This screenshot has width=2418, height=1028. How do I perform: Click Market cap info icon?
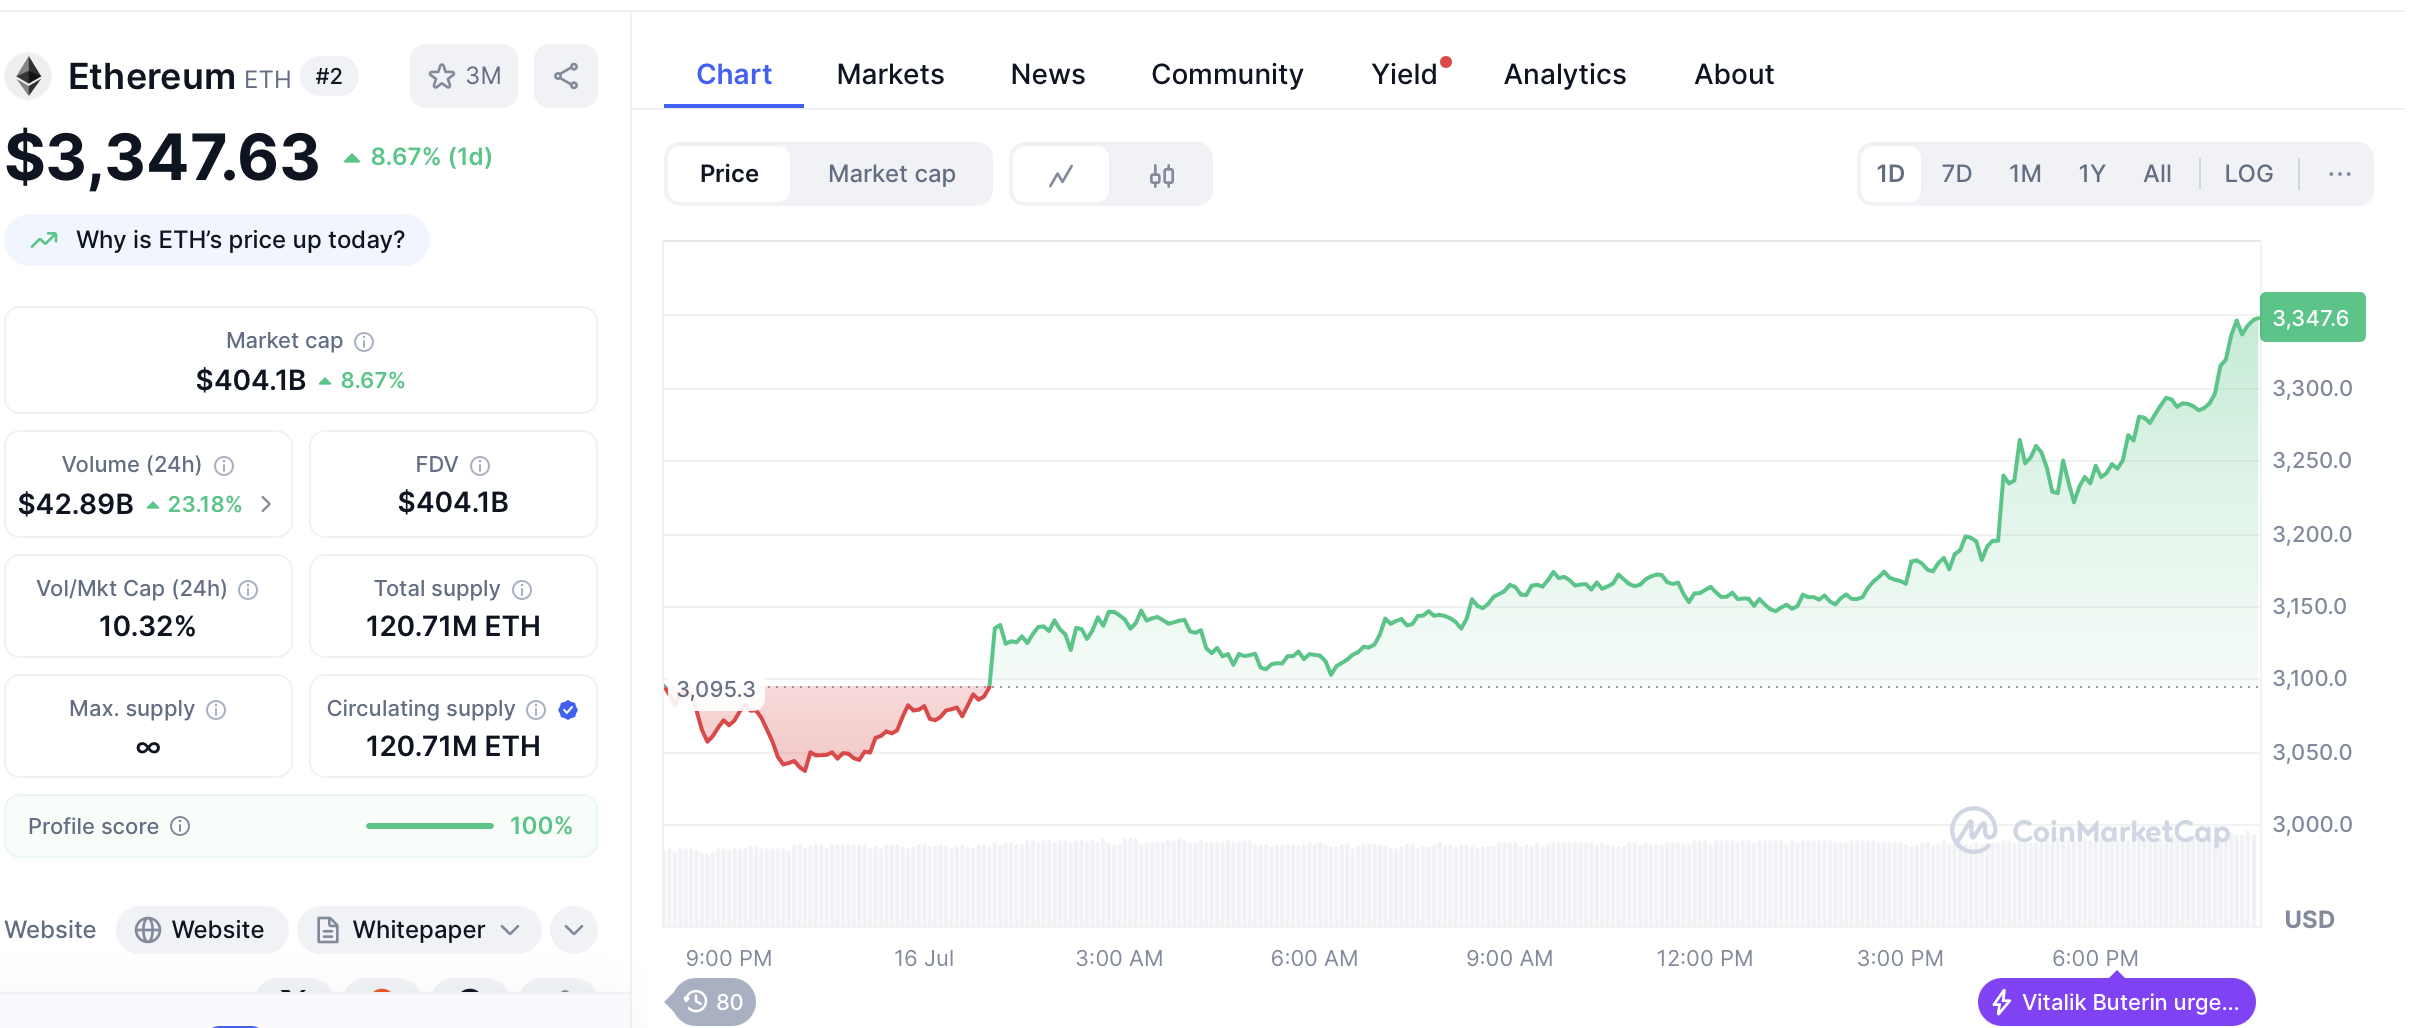point(365,342)
